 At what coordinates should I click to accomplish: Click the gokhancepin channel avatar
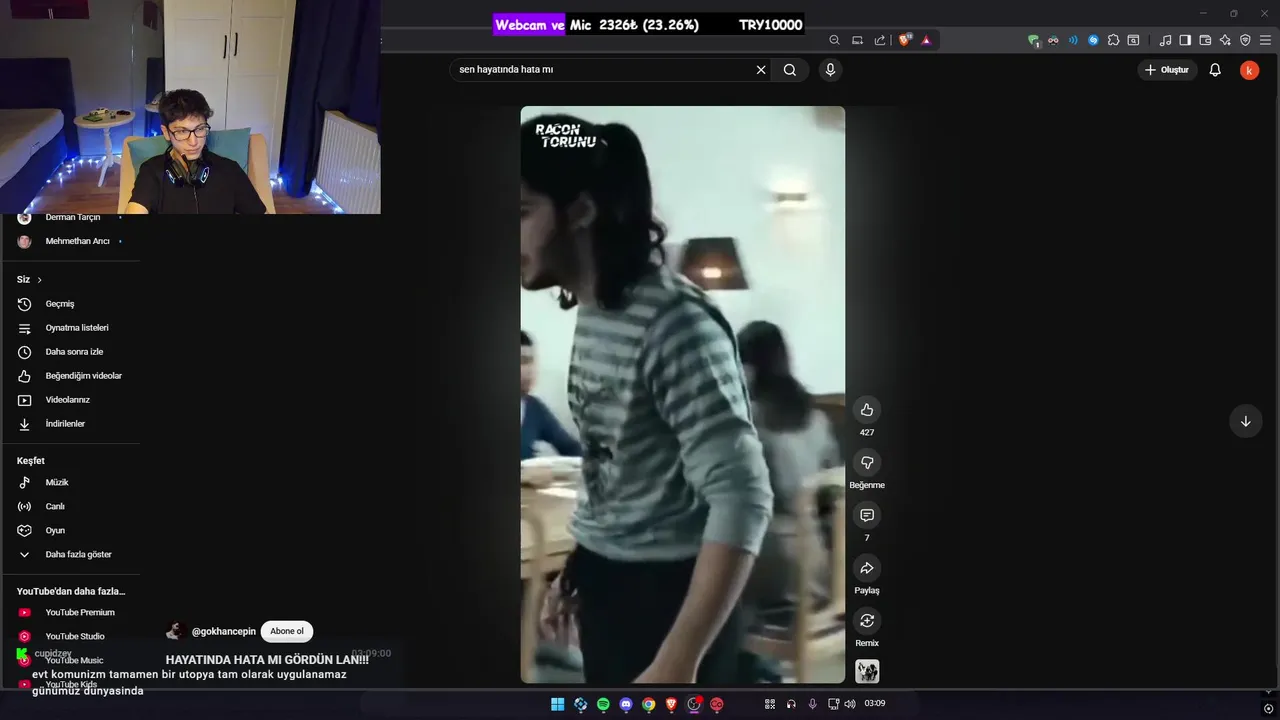tap(175, 631)
